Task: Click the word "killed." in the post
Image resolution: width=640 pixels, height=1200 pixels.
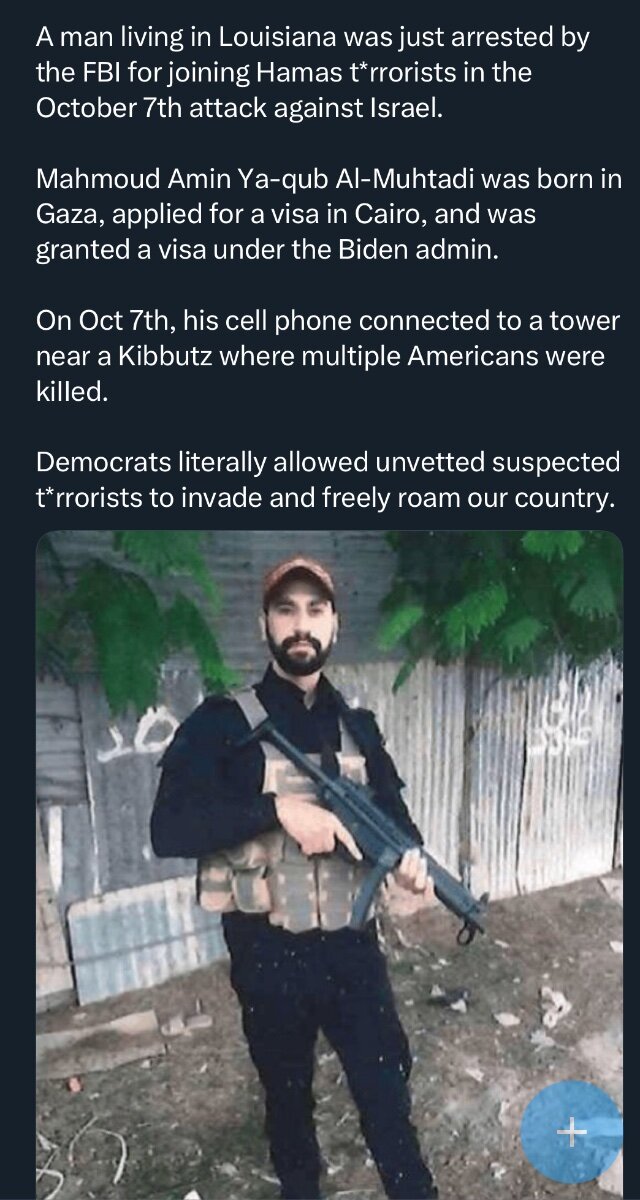Action: point(70,390)
